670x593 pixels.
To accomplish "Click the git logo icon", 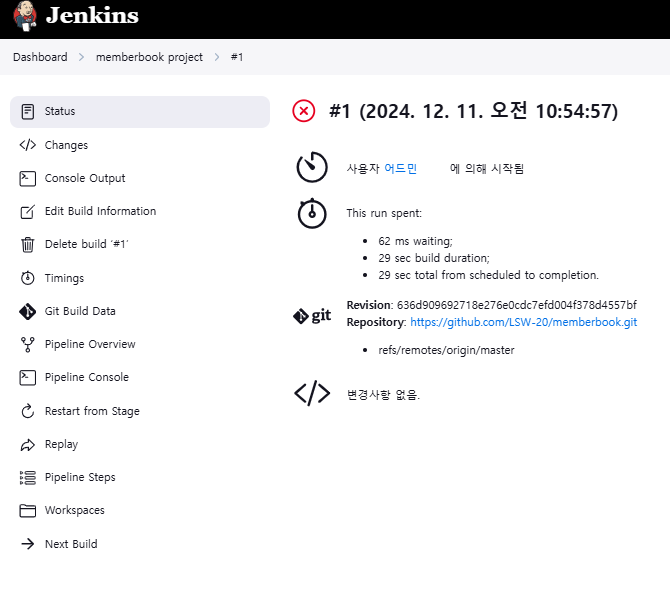I will (312, 316).
